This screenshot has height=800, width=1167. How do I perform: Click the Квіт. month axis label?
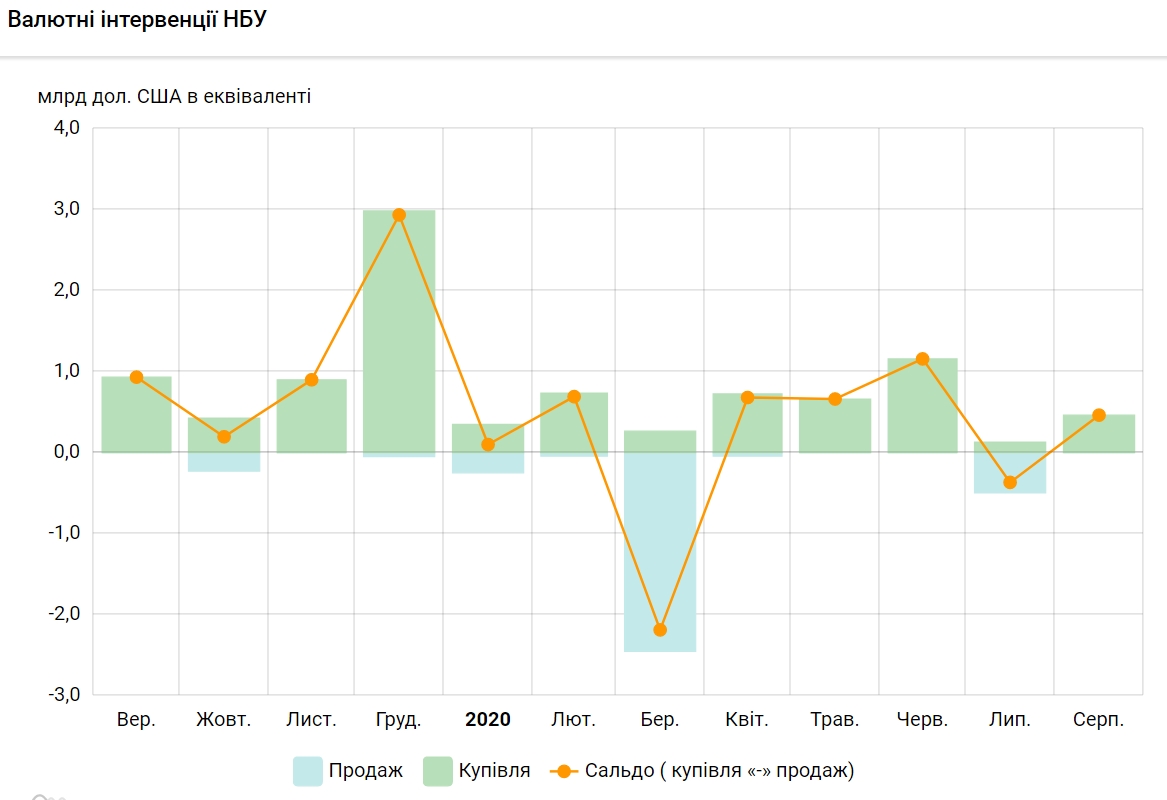[x=747, y=720]
